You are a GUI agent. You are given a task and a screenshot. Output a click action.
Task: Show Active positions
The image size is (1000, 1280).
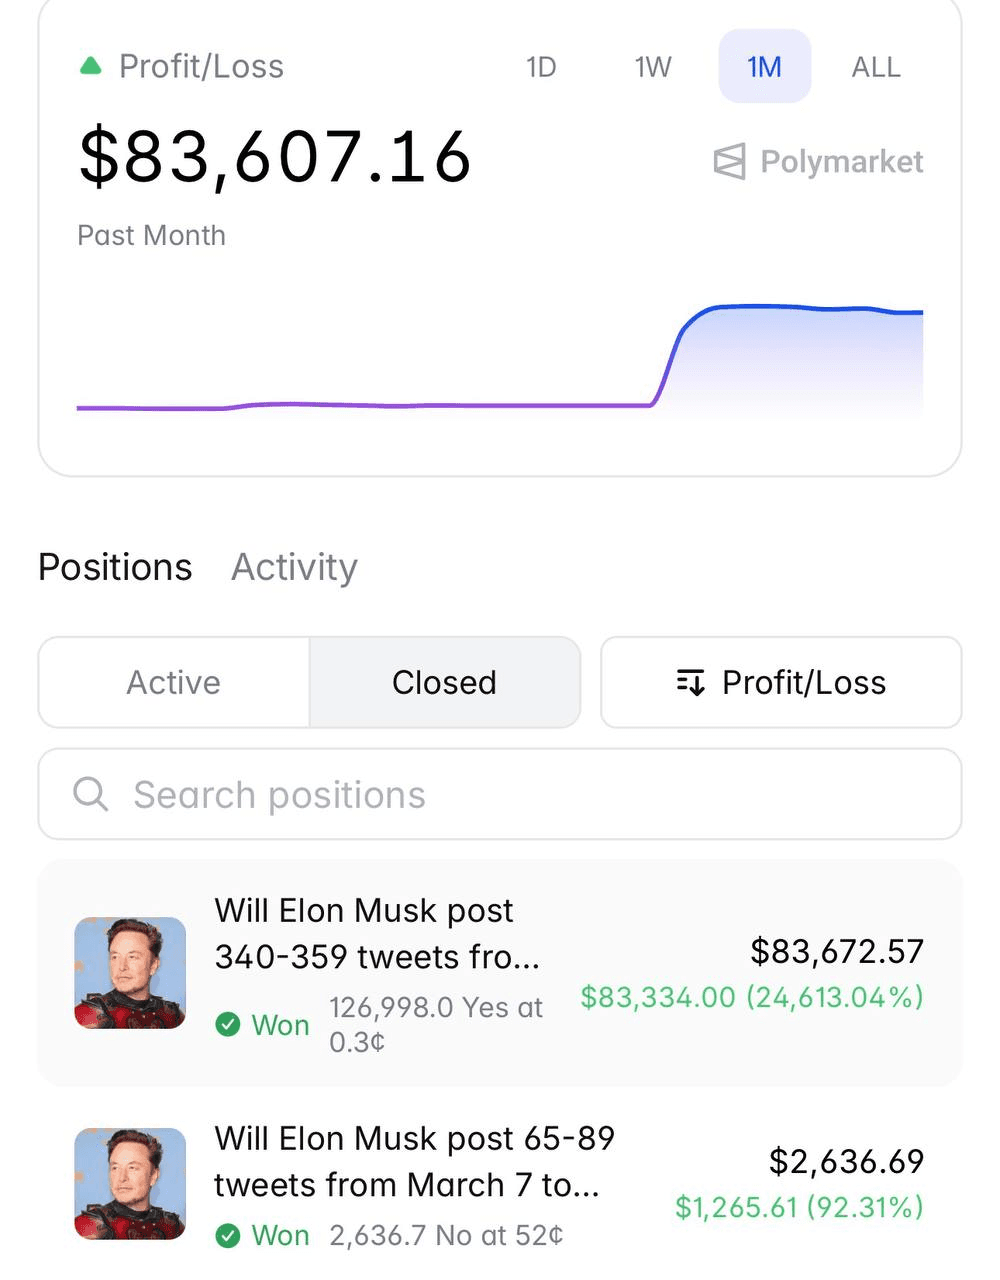[x=174, y=683]
